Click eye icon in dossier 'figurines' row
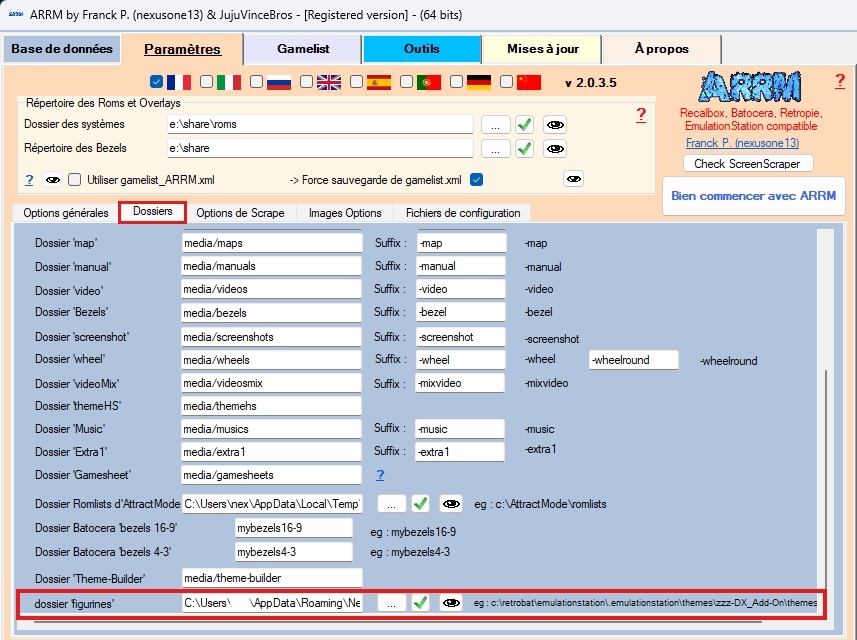Viewport: 857px width, 640px height. click(451, 603)
